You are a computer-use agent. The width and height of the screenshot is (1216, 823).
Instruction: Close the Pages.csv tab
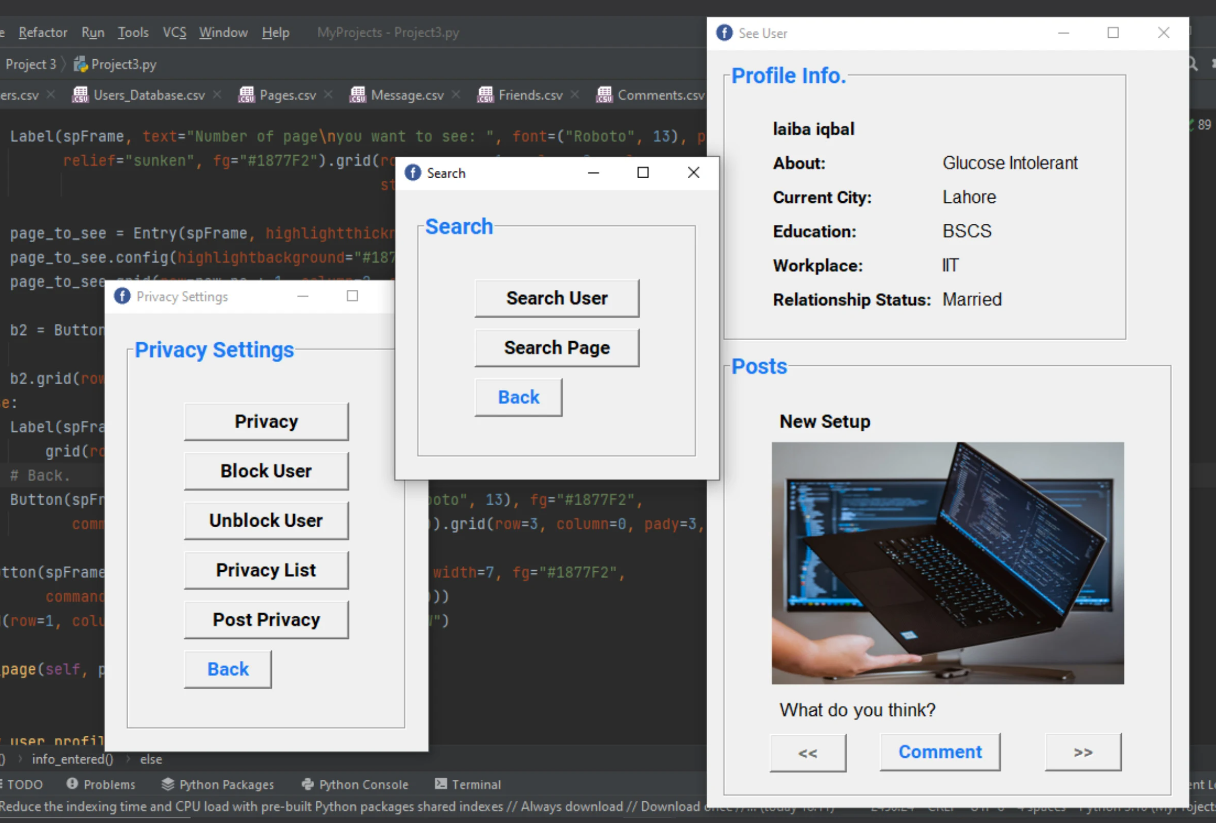click(x=329, y=95)
